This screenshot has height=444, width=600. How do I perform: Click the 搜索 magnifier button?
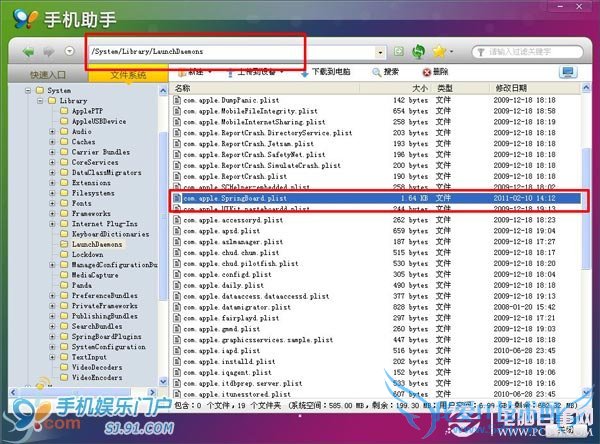[x=386, y=72]
